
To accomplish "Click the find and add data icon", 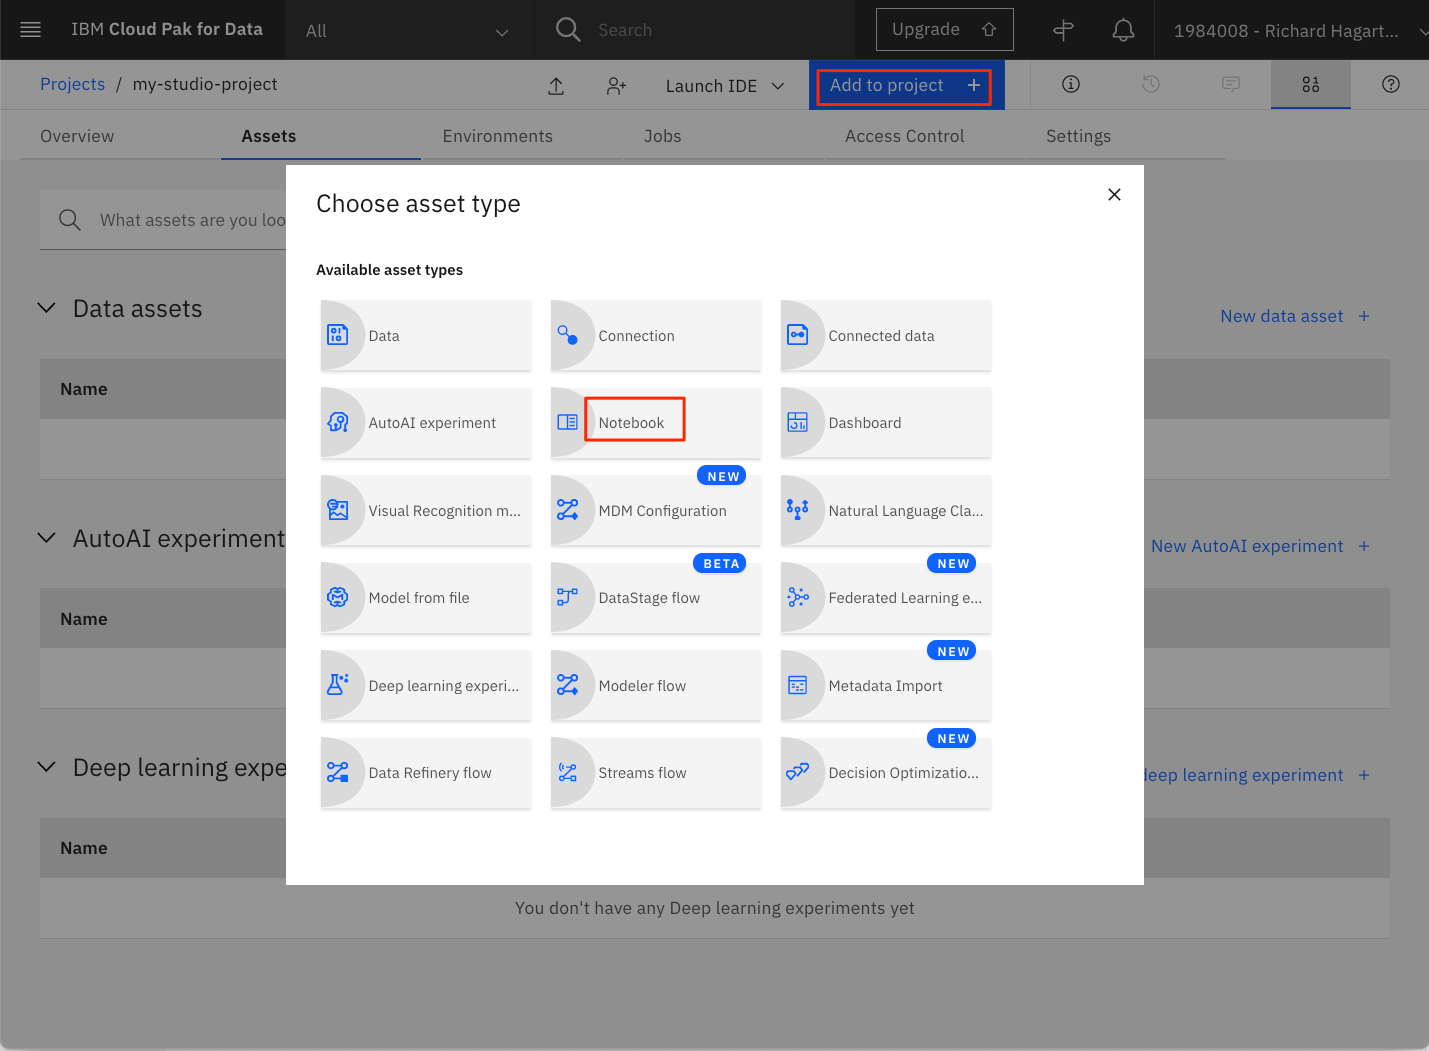I will click(x=1311, y=84).
